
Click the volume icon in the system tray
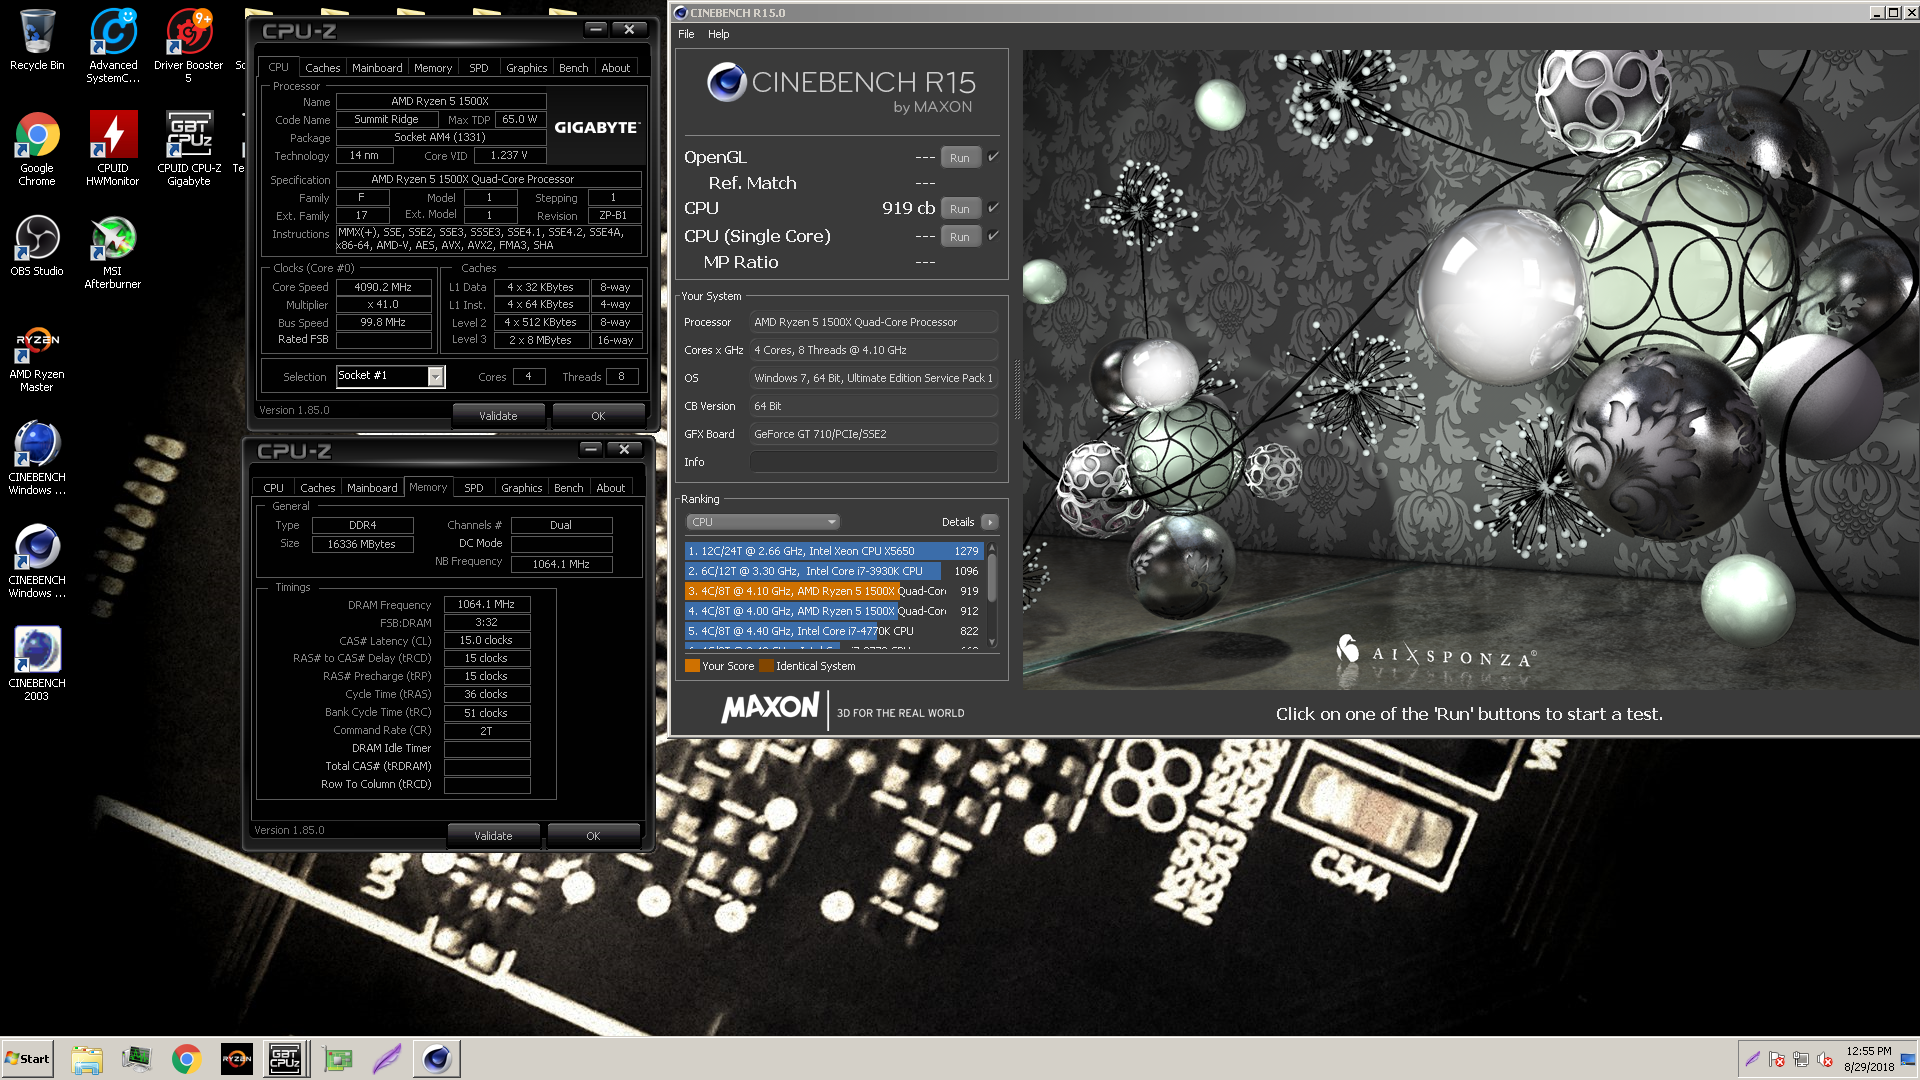1824,1060
